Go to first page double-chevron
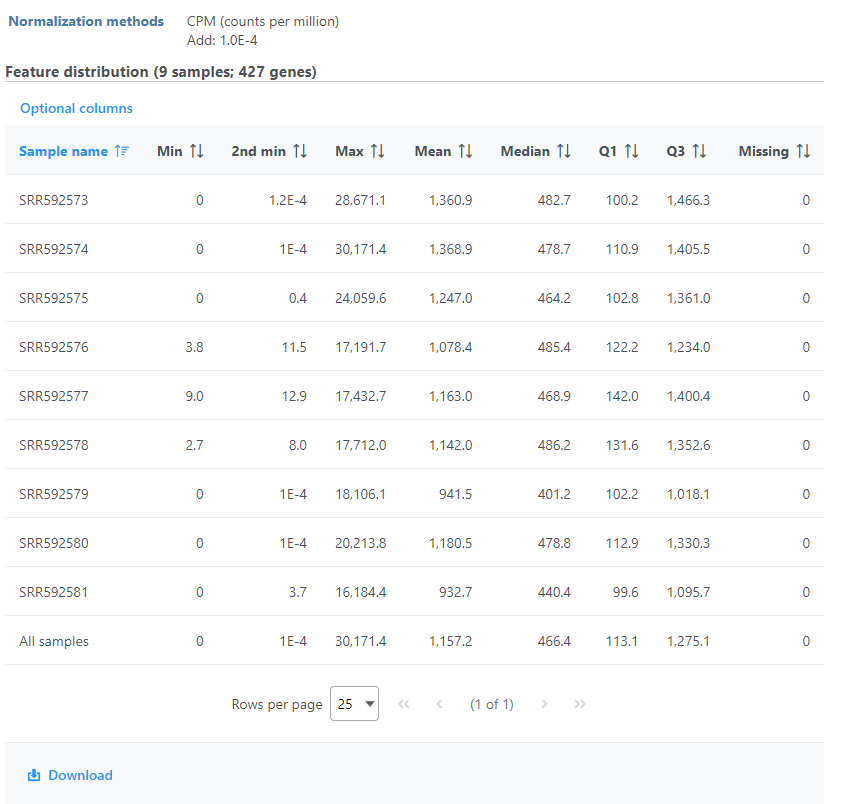 click(404, 704)
